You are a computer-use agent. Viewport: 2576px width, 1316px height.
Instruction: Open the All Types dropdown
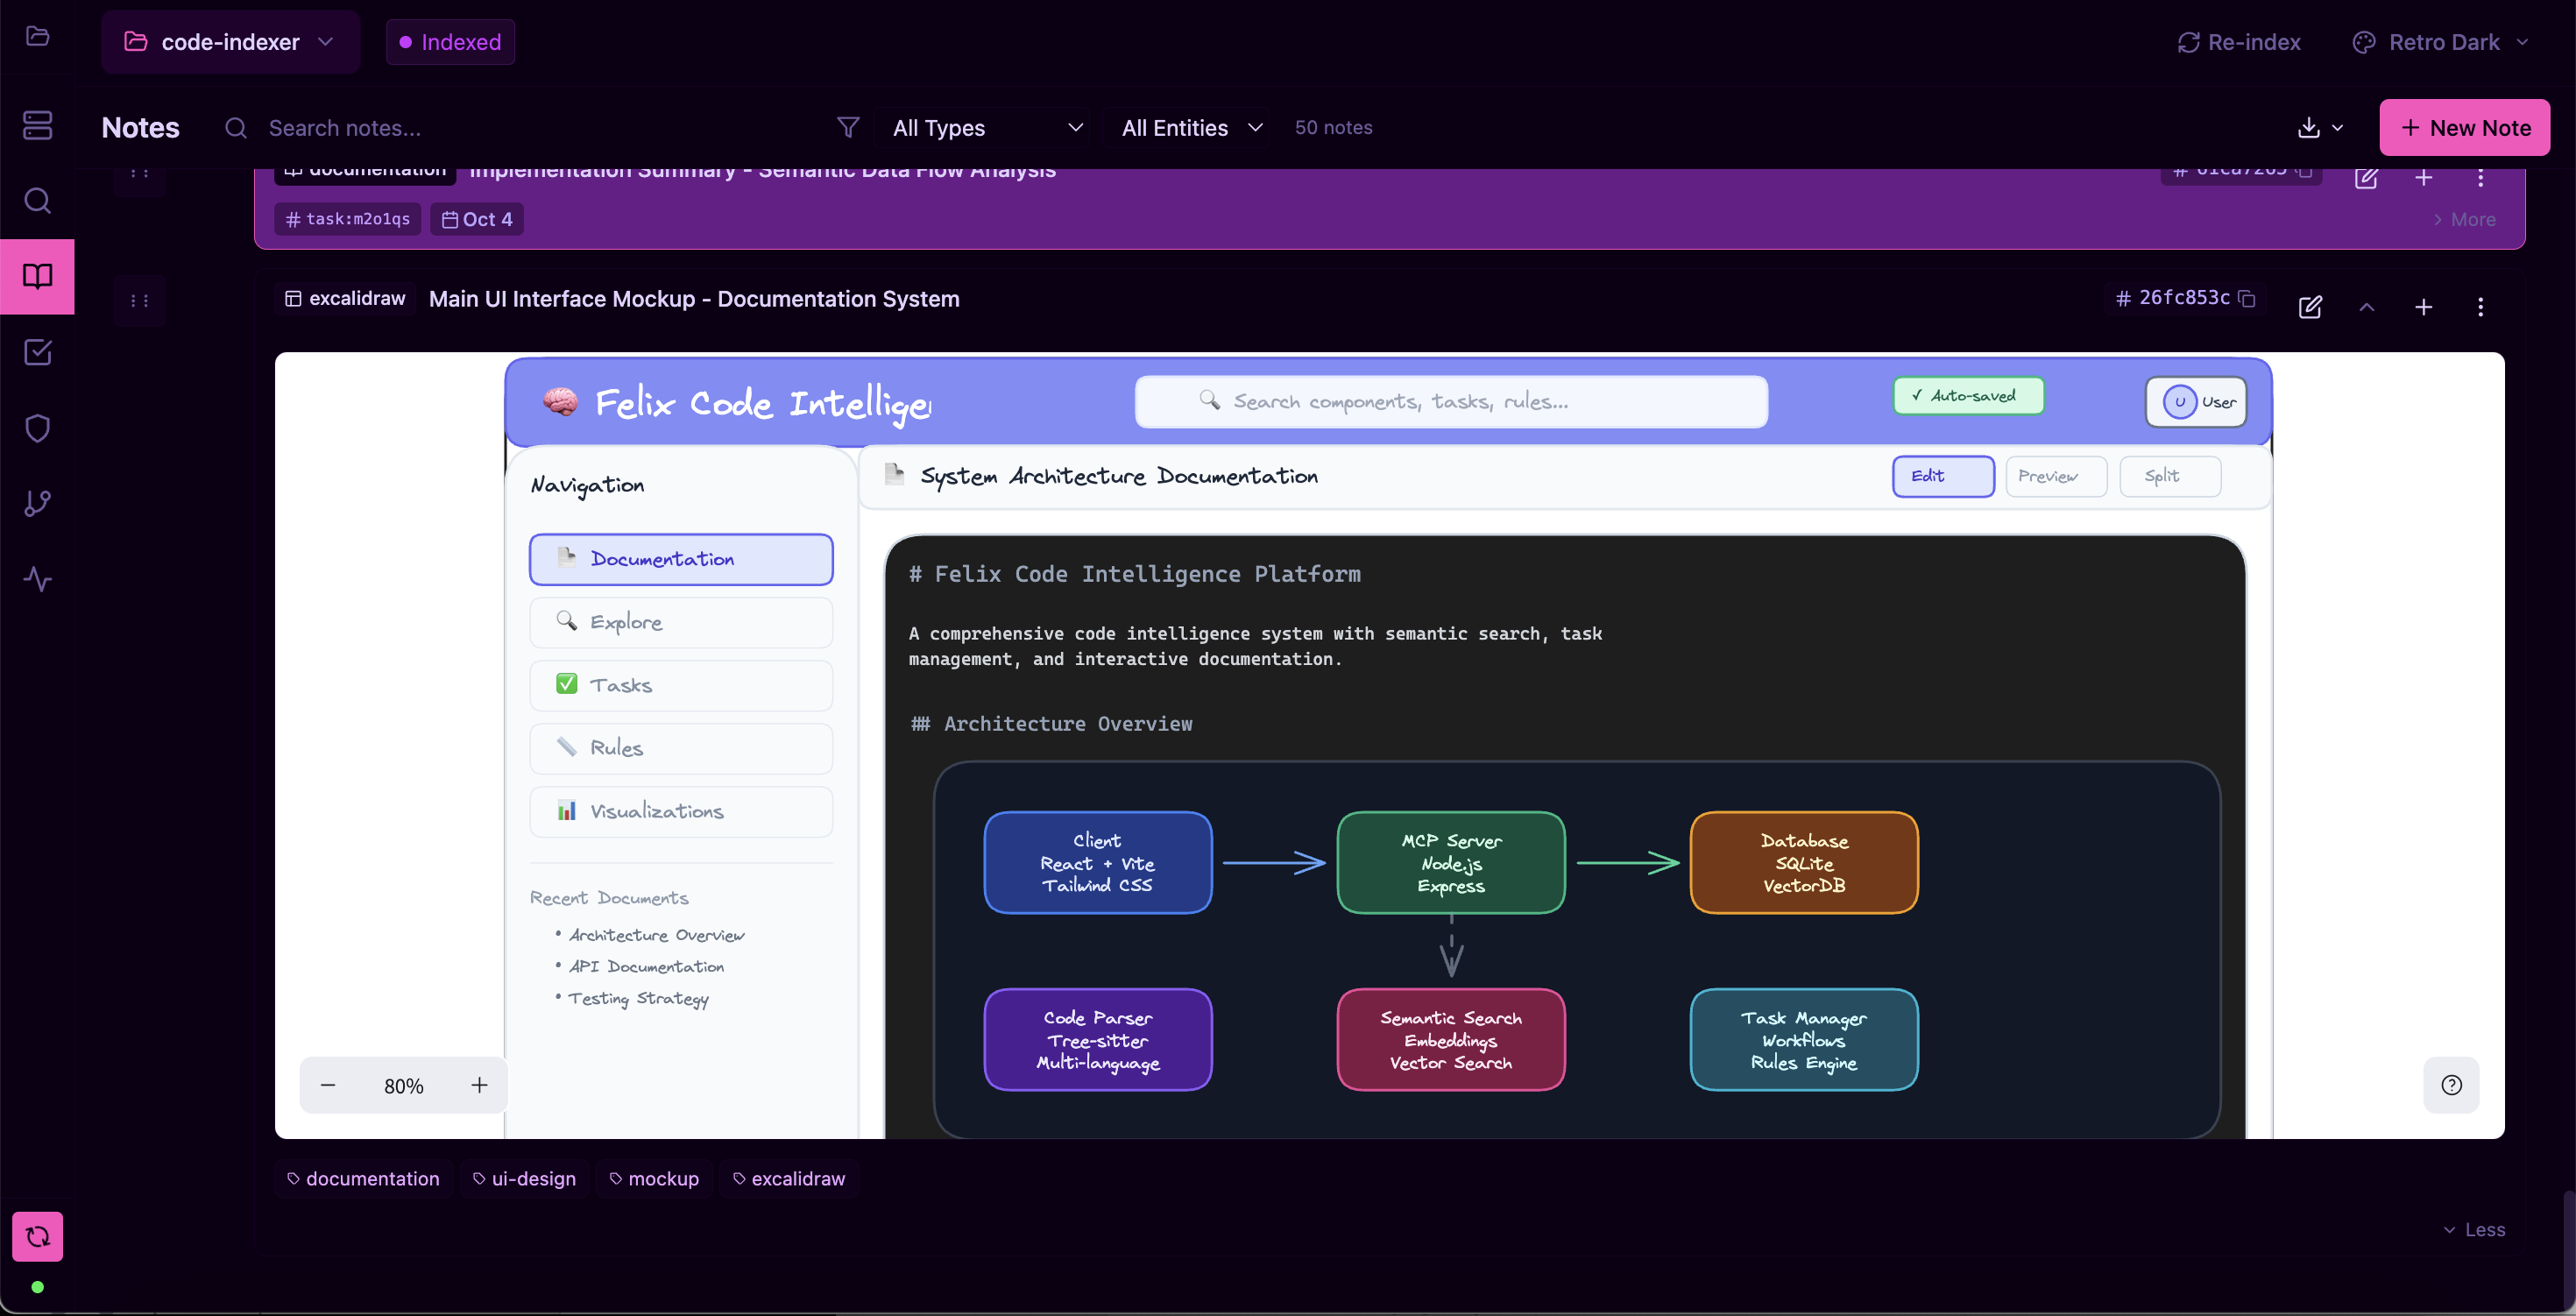987,127
